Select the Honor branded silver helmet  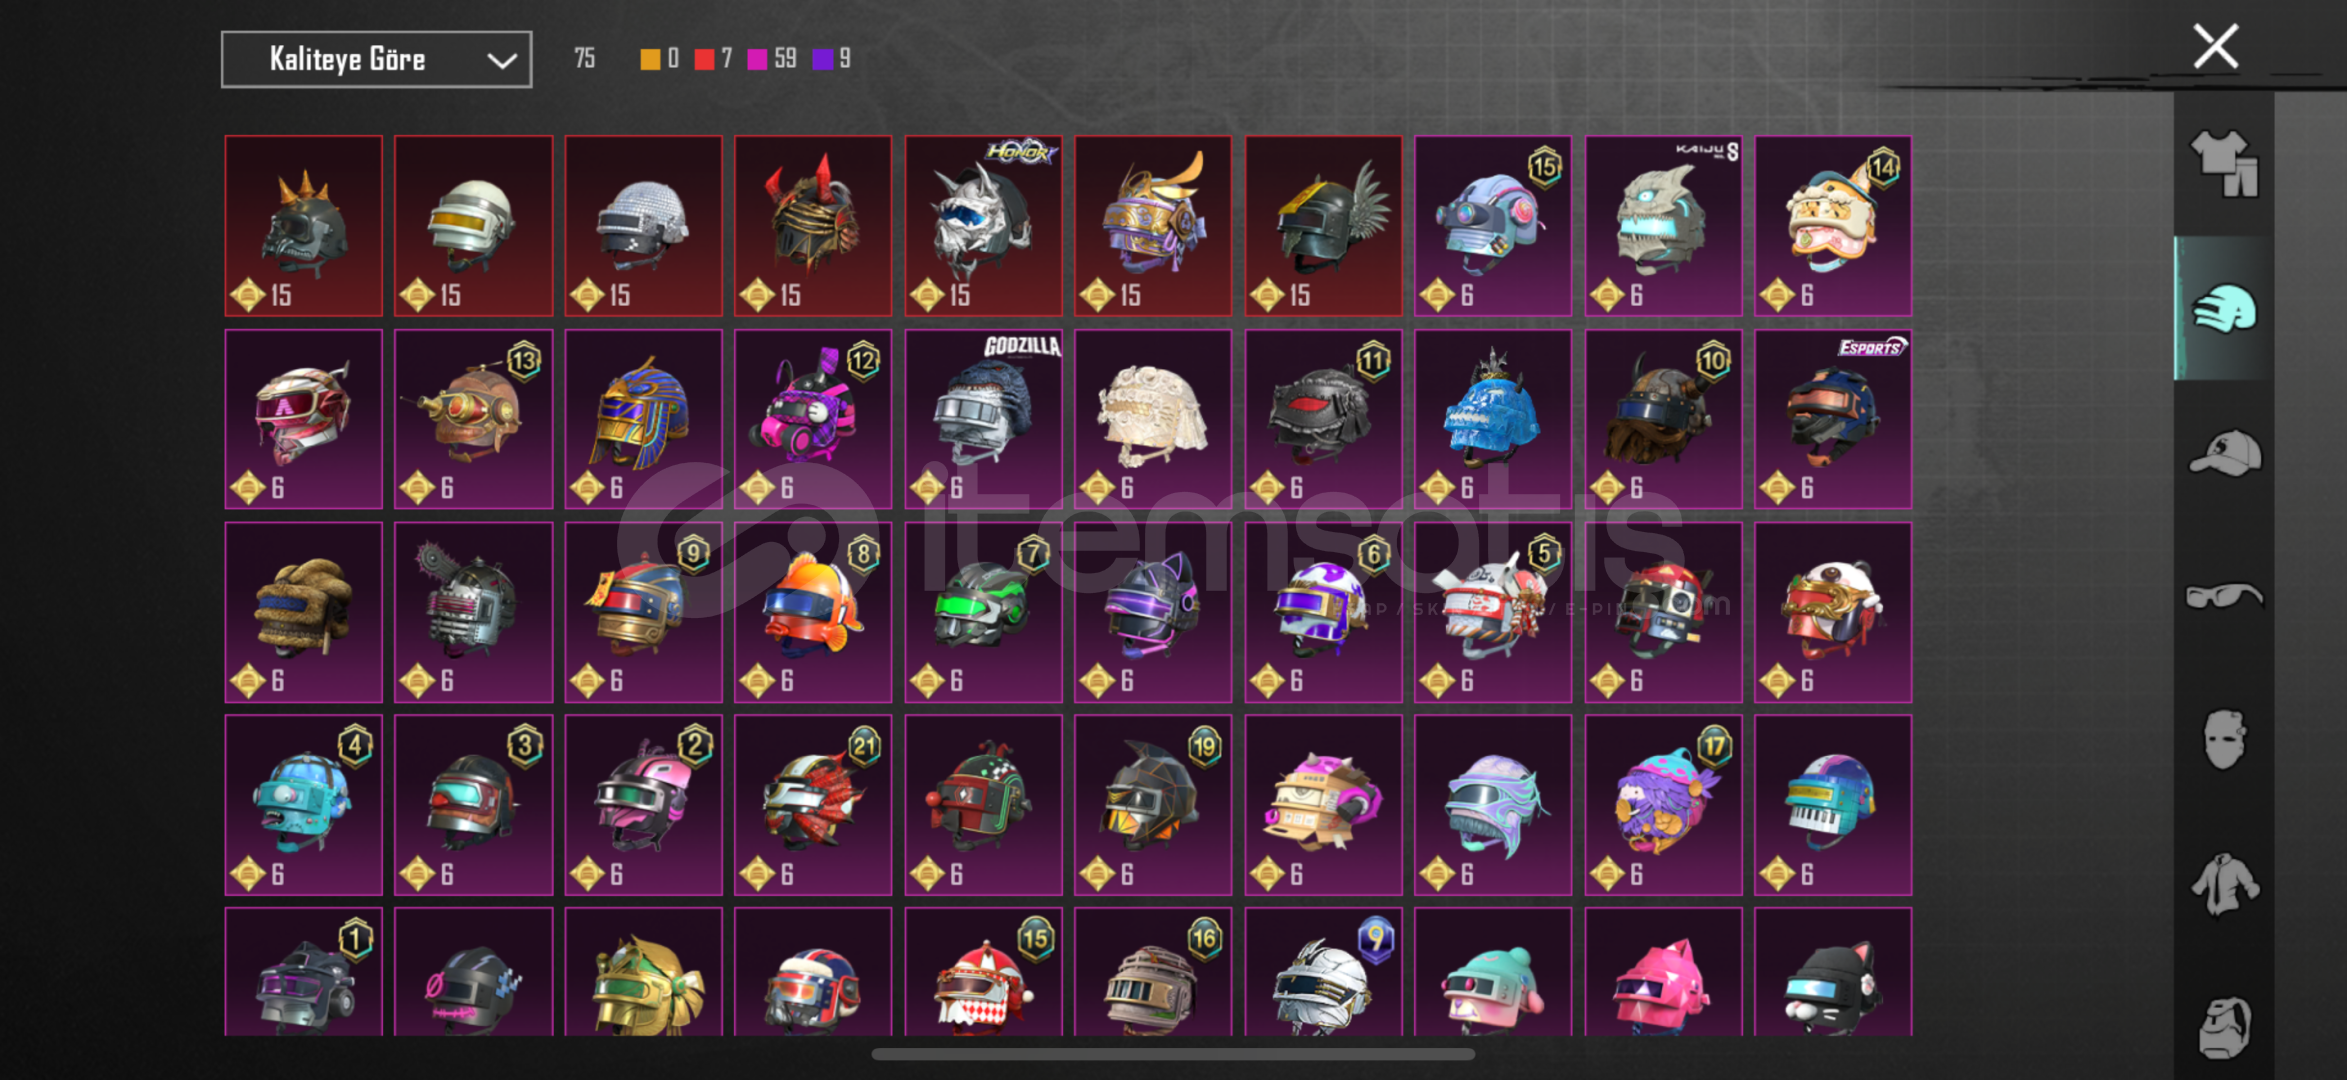983,226
